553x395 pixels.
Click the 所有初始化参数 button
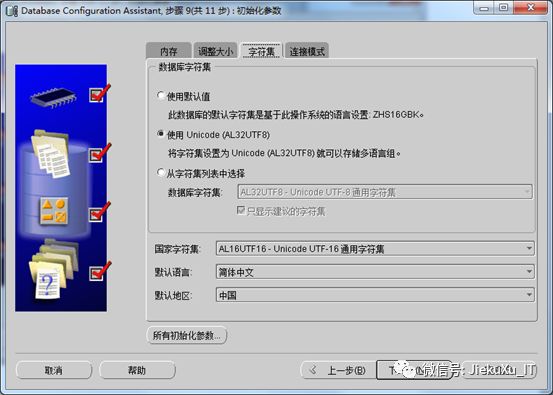point(187,335)
